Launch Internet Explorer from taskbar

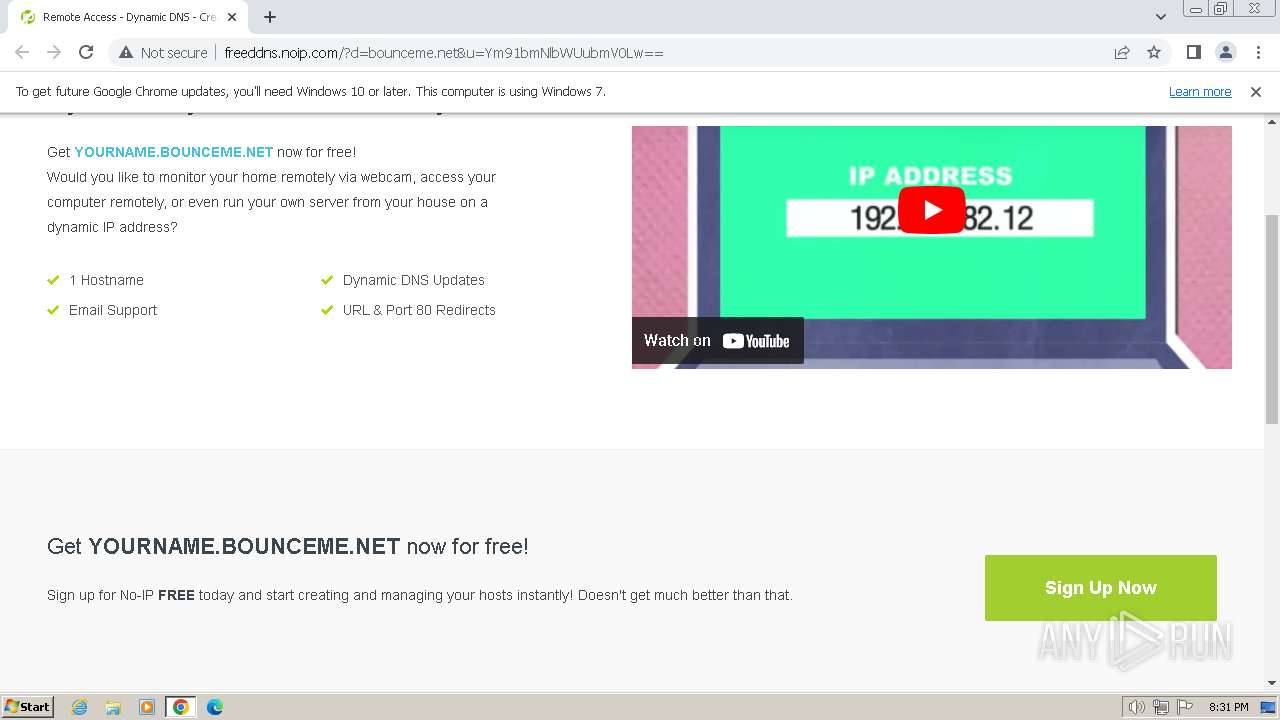click(80, 707)
